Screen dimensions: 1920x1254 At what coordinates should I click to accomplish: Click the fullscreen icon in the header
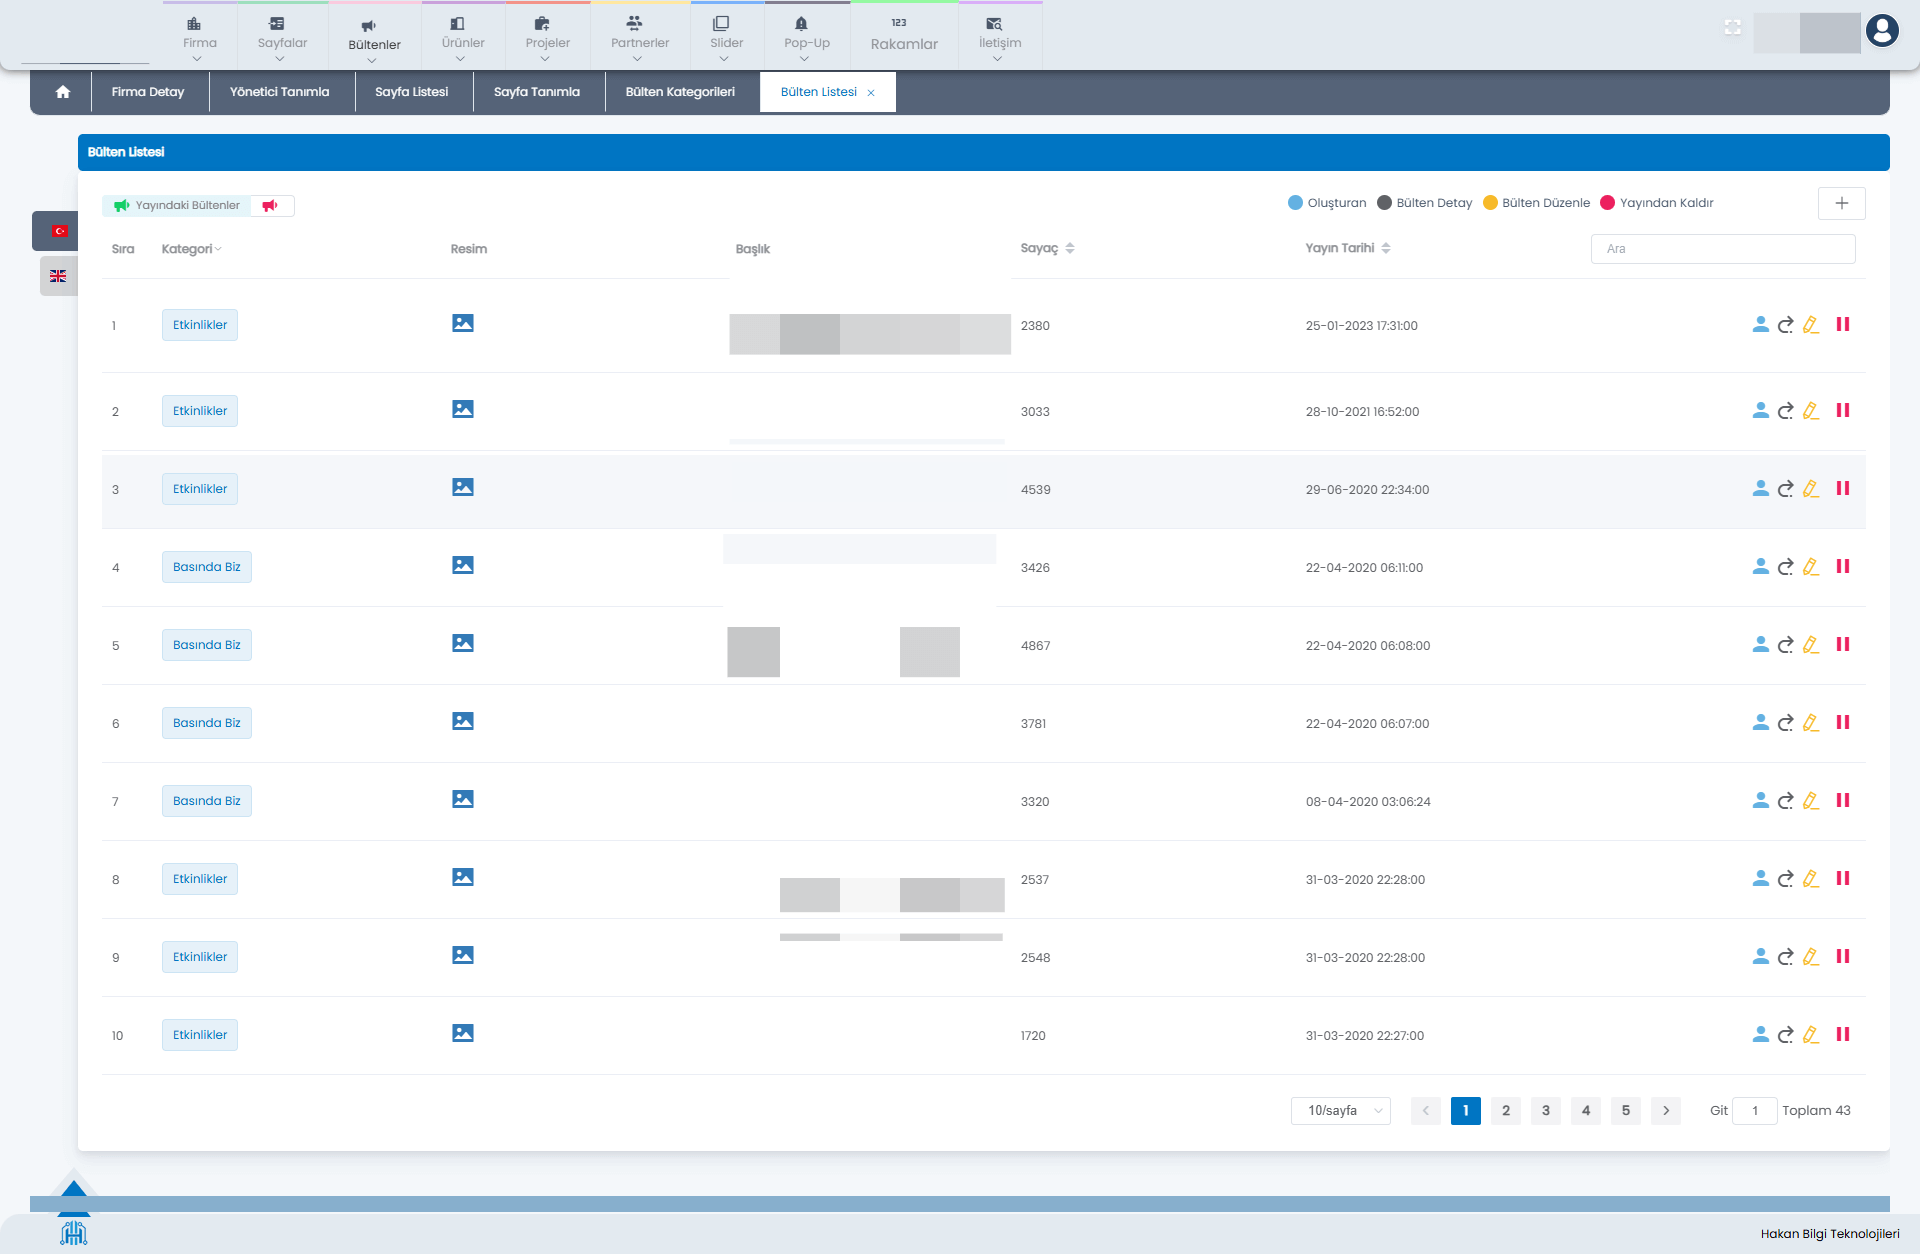click(1732, 28)
